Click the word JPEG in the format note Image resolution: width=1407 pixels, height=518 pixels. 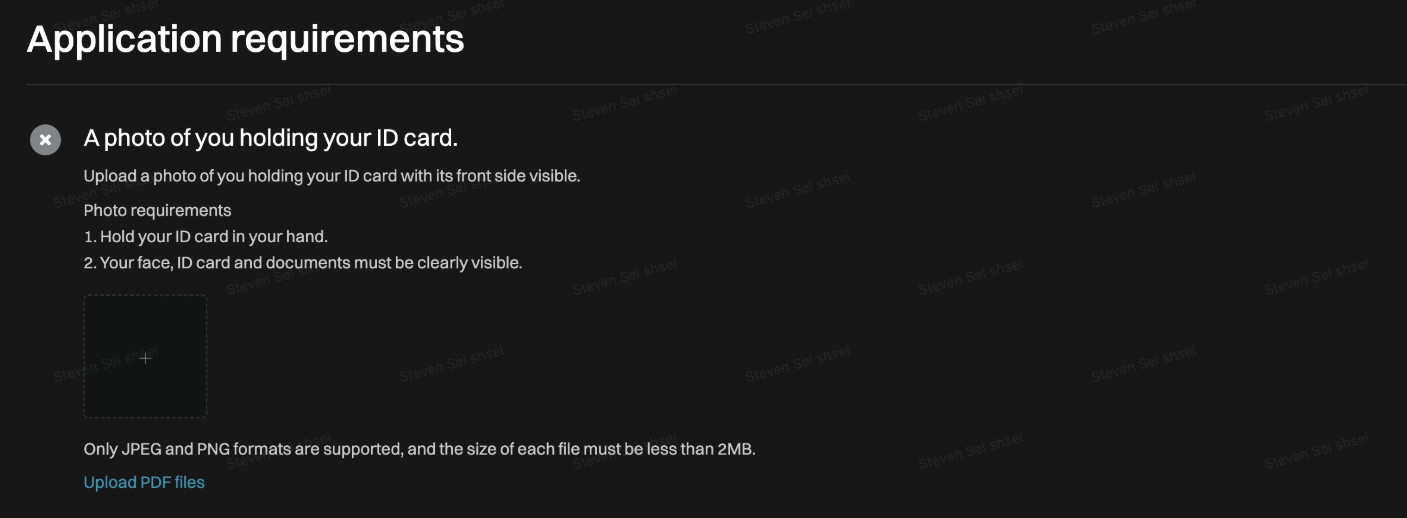click(x=139, y=449)
